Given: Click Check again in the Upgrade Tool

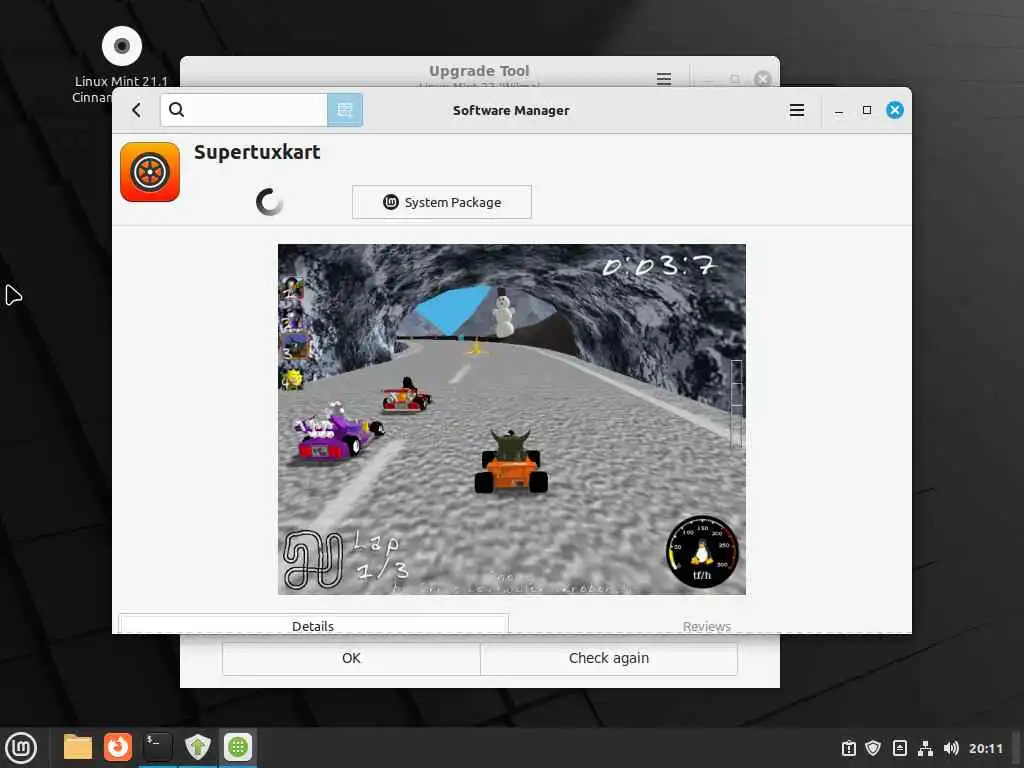Looking at the screenshot, I should [x=609, y=658].
